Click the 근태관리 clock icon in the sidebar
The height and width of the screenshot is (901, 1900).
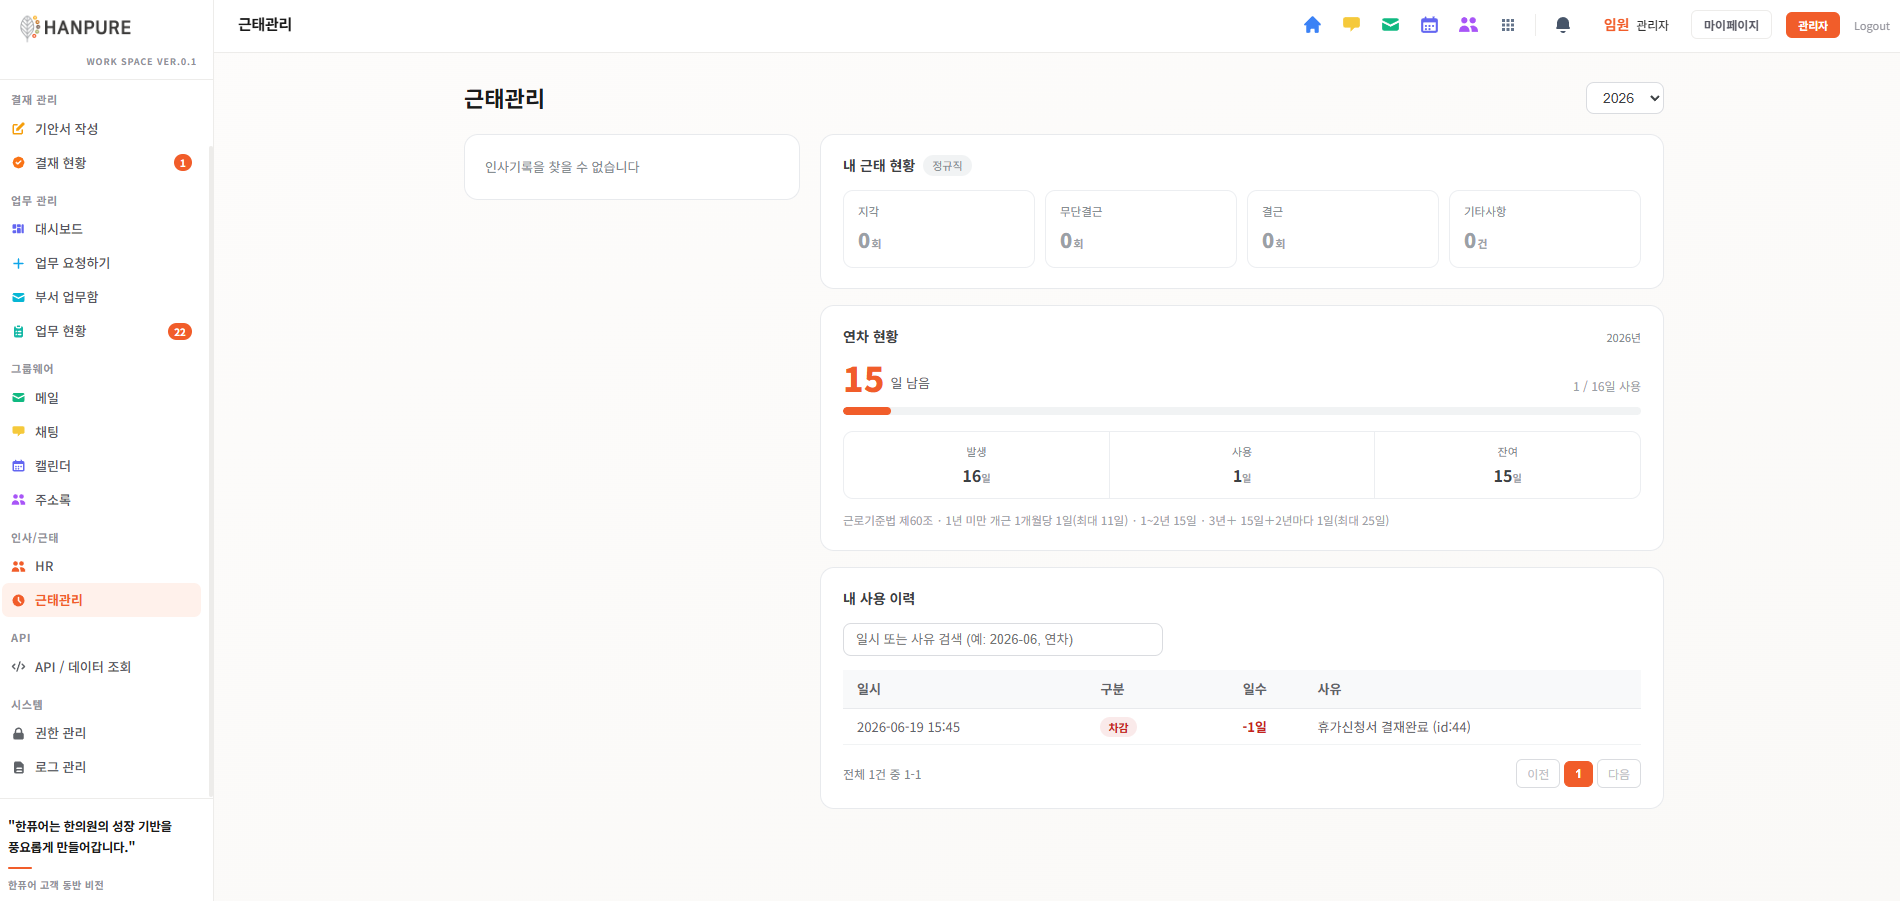tap(18, 600)
